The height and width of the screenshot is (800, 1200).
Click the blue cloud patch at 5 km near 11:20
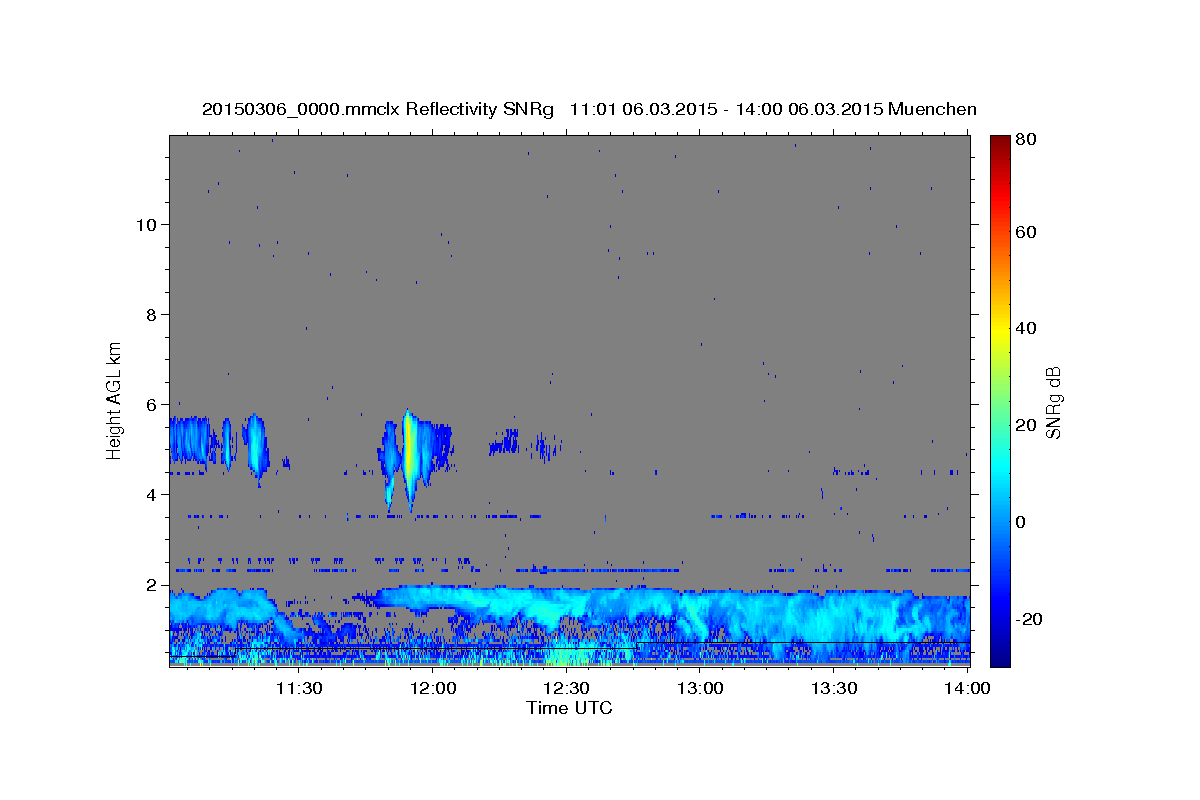(x=256, y=444)
